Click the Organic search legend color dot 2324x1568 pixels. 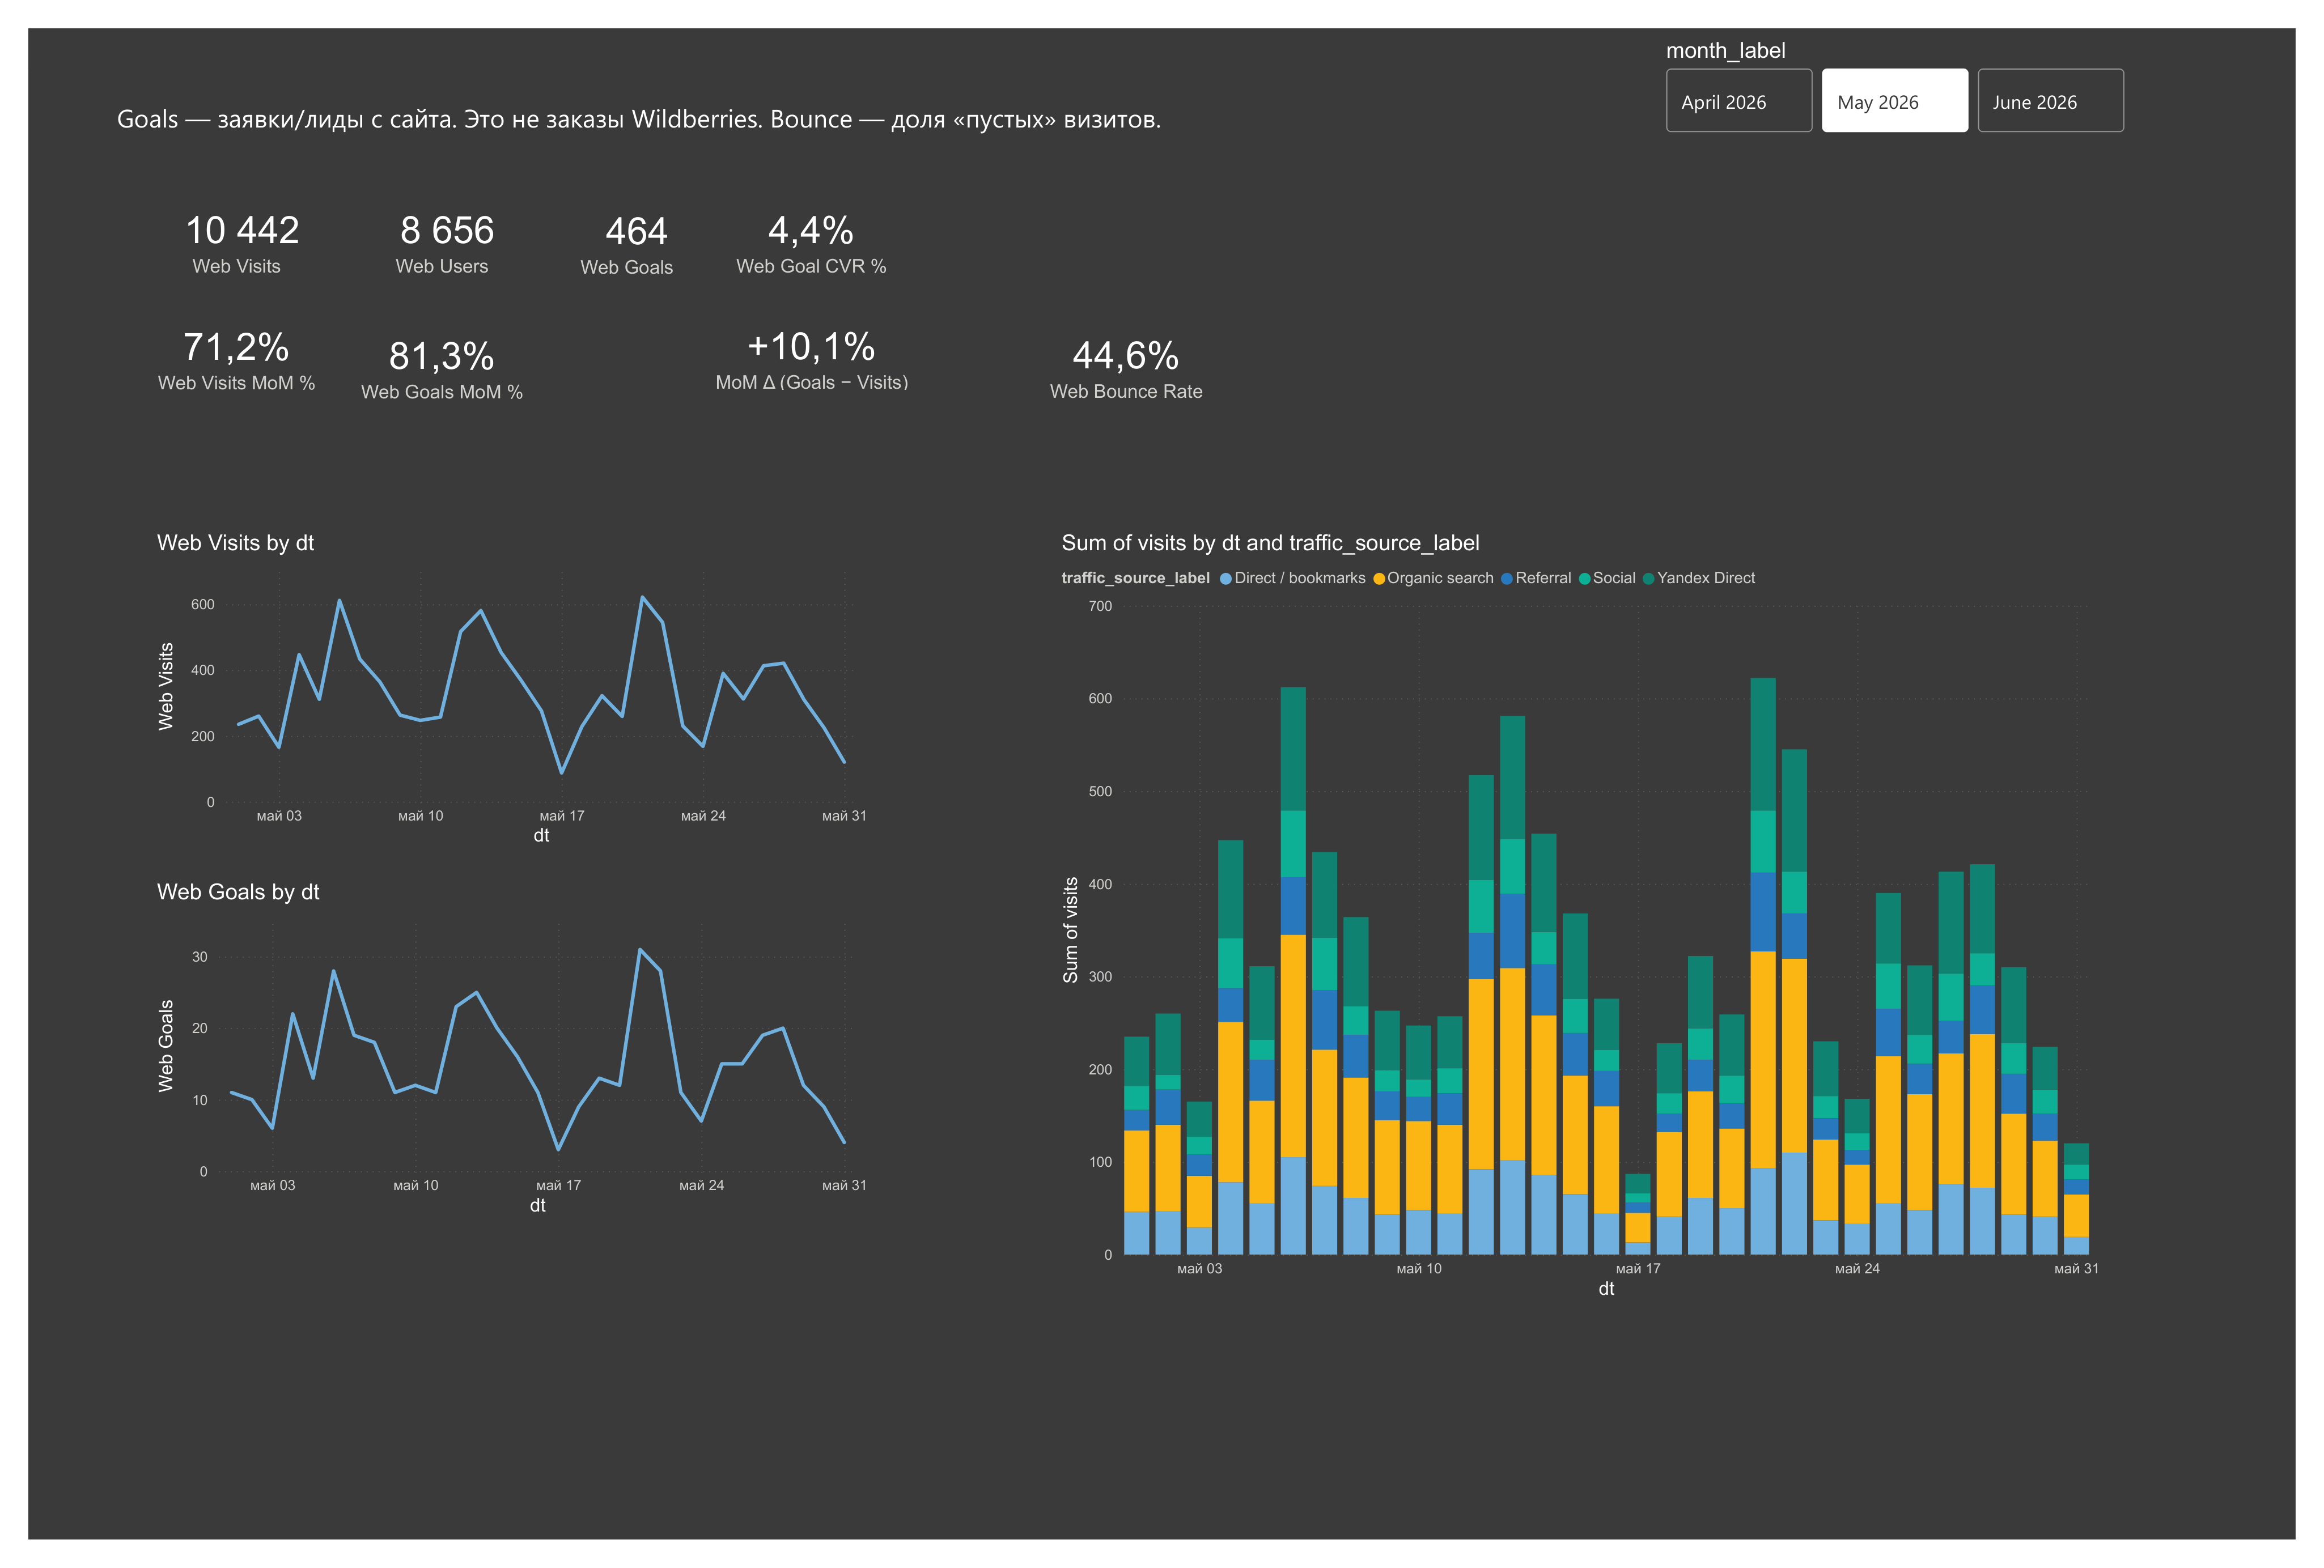pos(1379,579)
